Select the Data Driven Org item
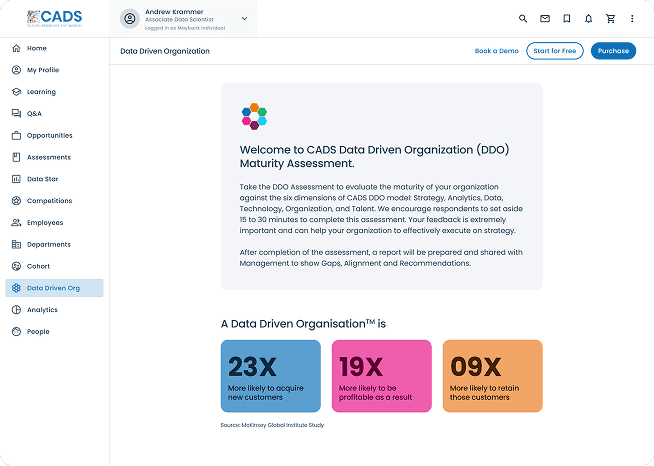 coord(54,288)
